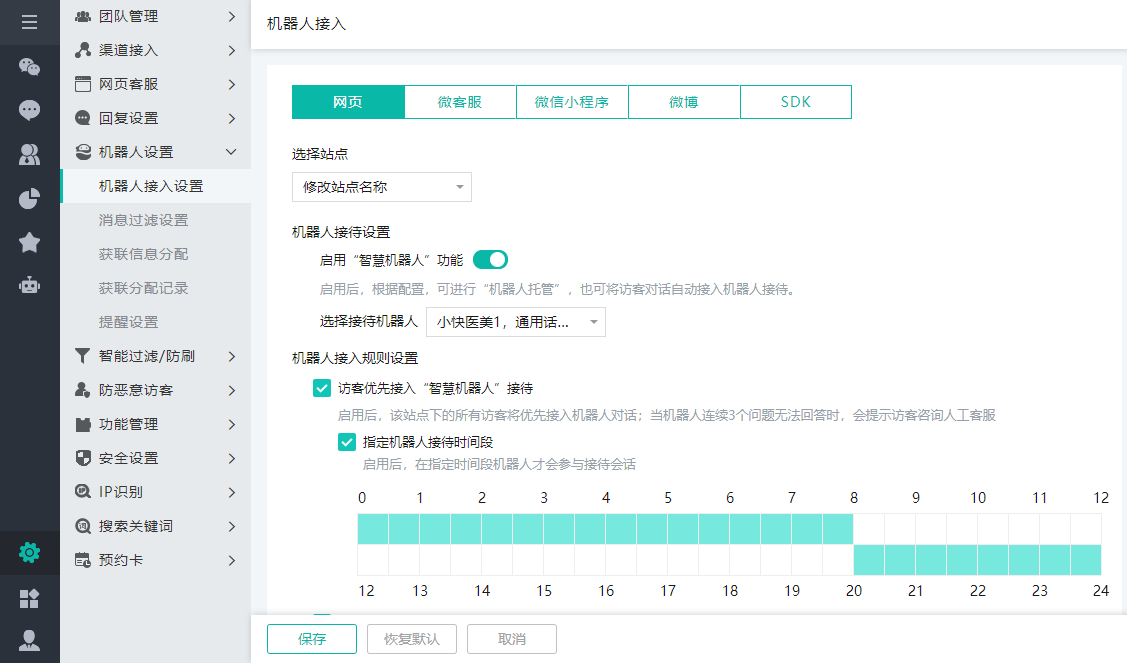The width and height of the screenshot is (1127, 663).
Task: Click the star favorites icon
Action: point(29,242)
